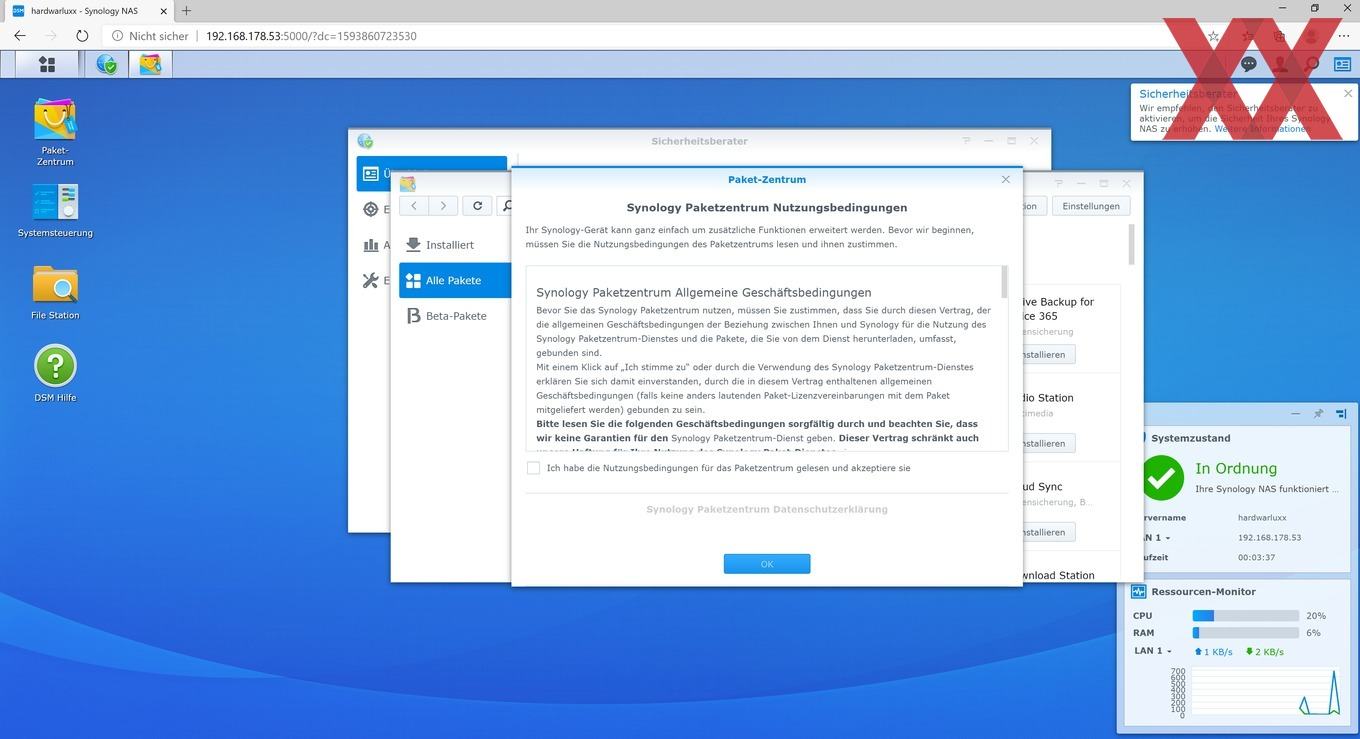The height and width of the screenshot is (739, 1360).
Task: Open Sicherheitsberater window help question mark
Action: [x=966, y=141]
